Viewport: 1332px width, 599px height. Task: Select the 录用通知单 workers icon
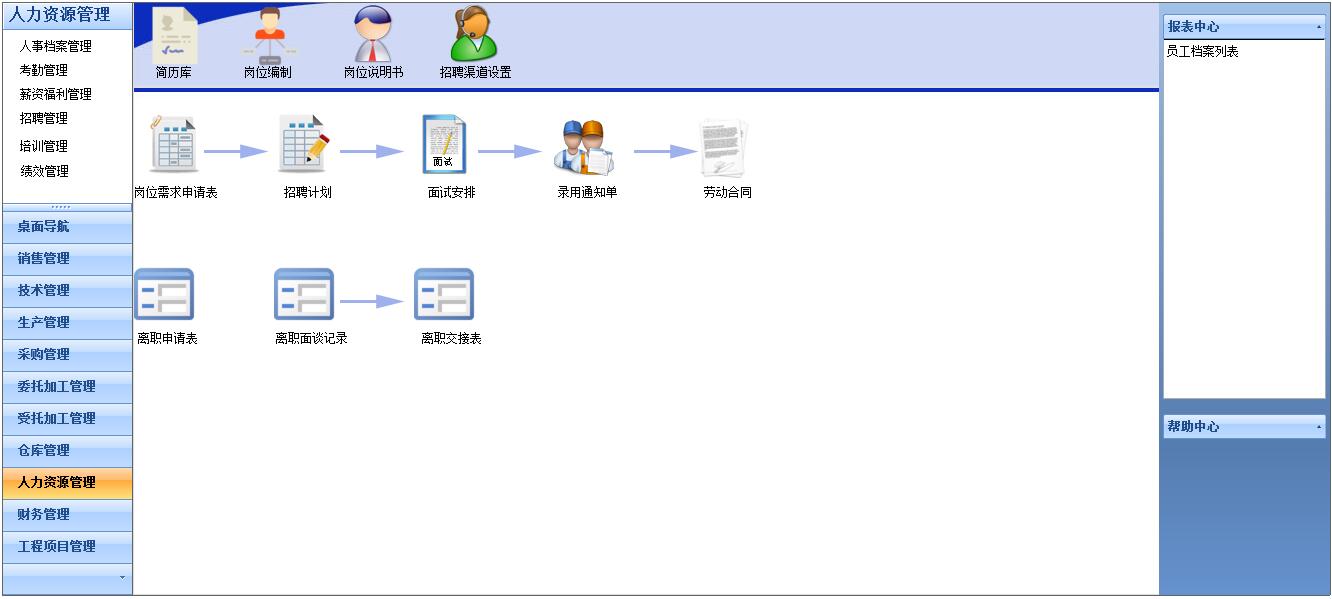584,148
